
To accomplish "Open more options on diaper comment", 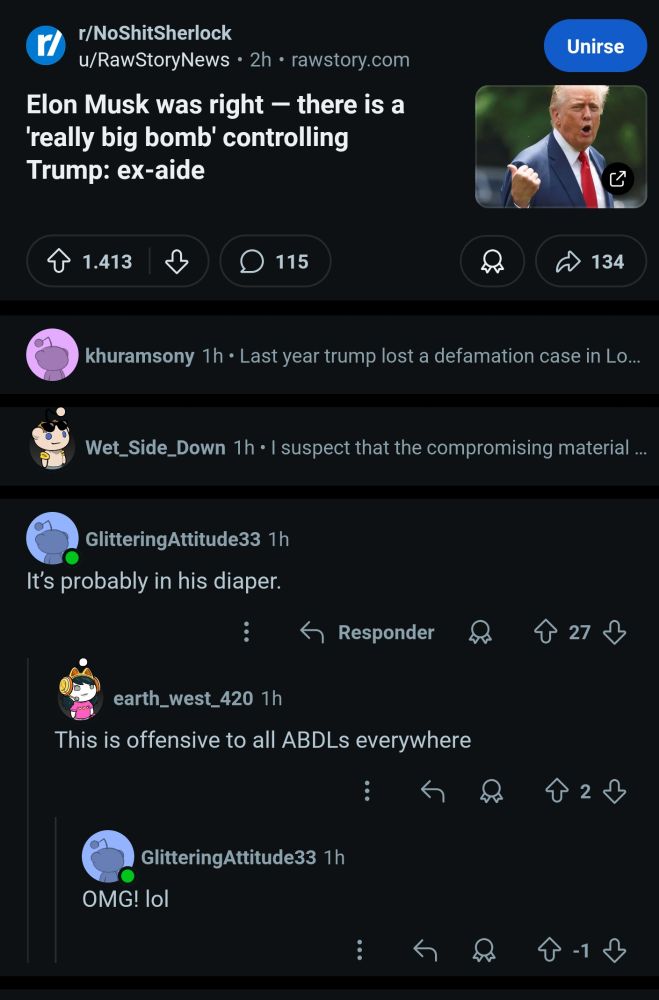I will click(246, 632).
